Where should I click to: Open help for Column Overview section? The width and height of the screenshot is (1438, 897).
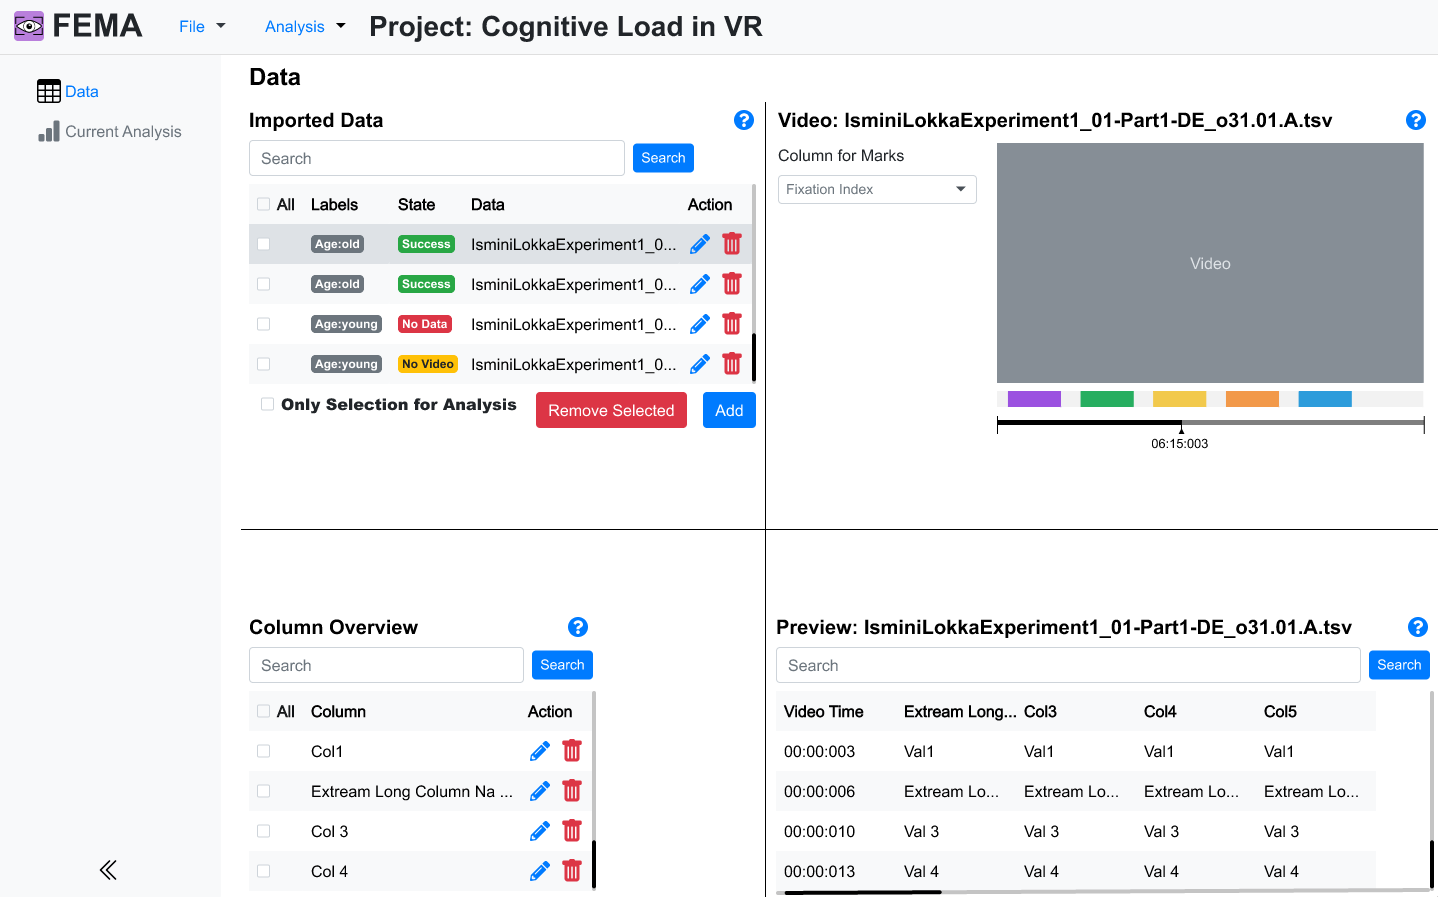(578, 627)
